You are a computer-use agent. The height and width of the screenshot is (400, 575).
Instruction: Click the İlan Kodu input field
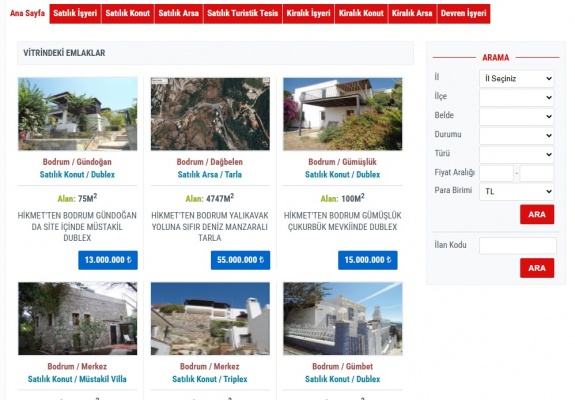pyautogui.click(x=518, y=245)
